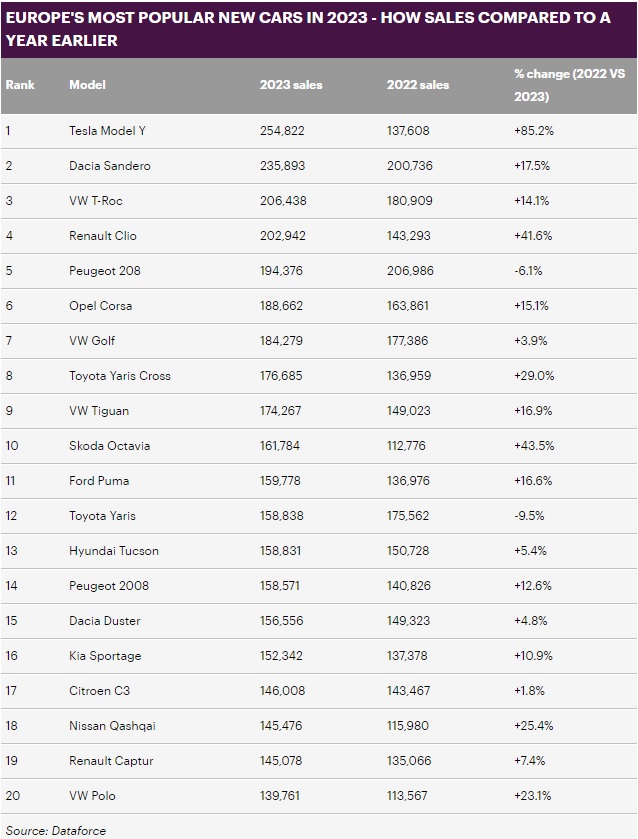Select the 2022 sales column header
This screenshot has height=839, width=638.
[x=418, y=85]
